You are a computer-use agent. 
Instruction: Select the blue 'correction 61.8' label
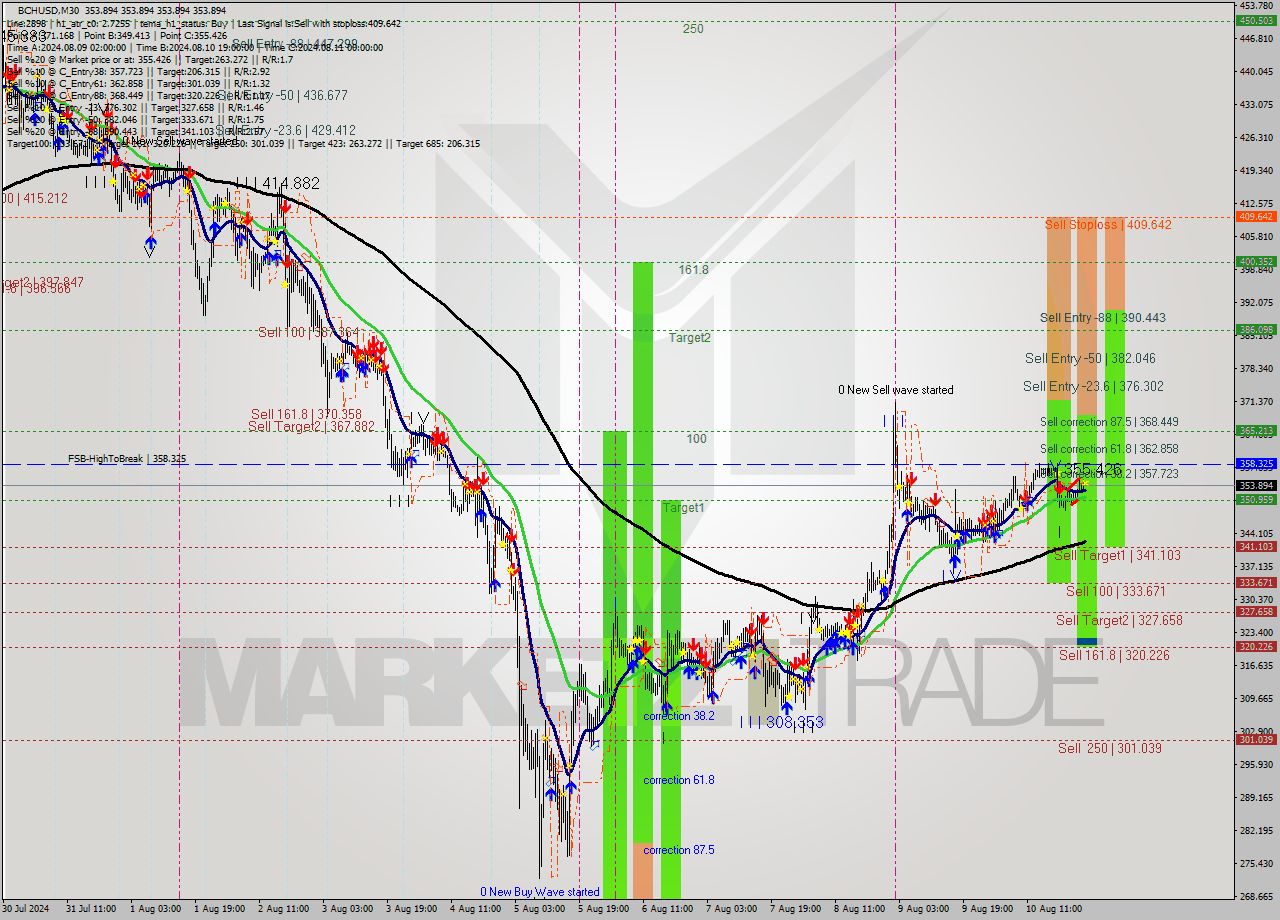click(679, 780)
